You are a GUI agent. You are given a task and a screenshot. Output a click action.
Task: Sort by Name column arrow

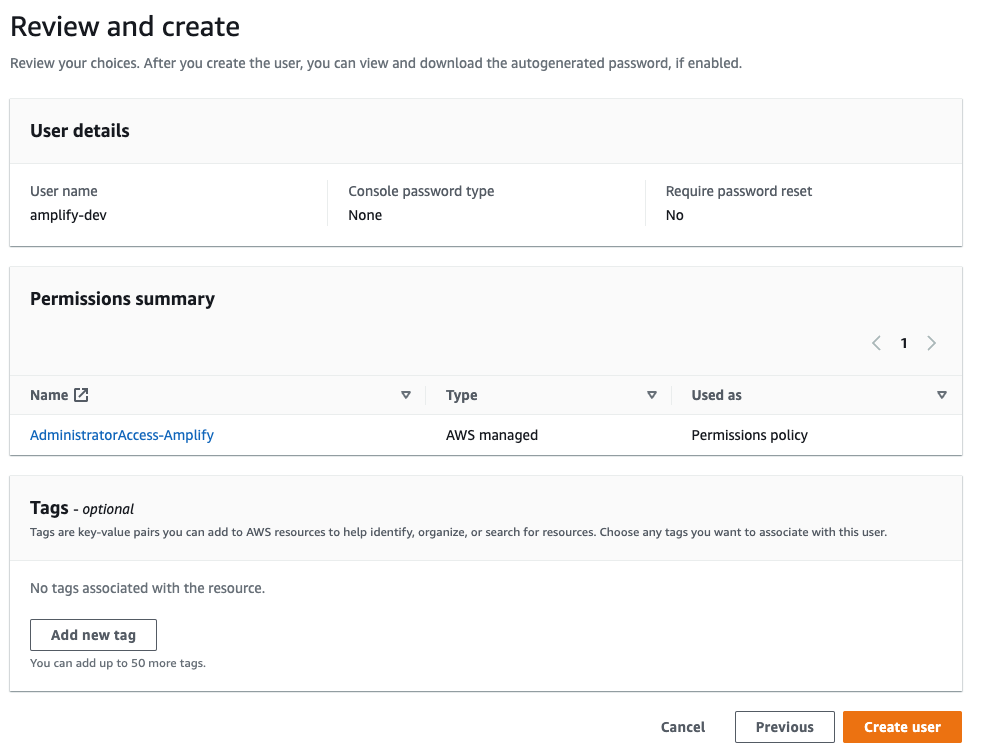pyautogui.click(x=405, y=395)
